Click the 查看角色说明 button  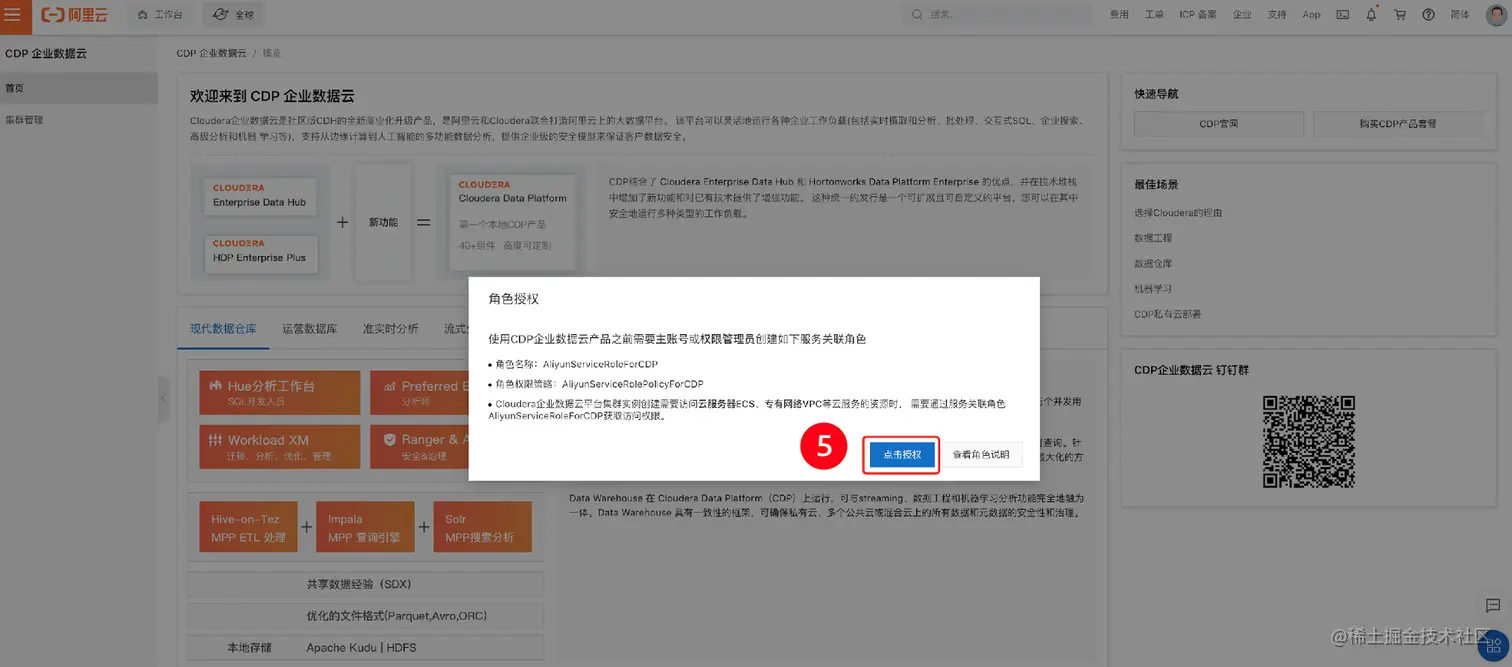pos(981,454)
